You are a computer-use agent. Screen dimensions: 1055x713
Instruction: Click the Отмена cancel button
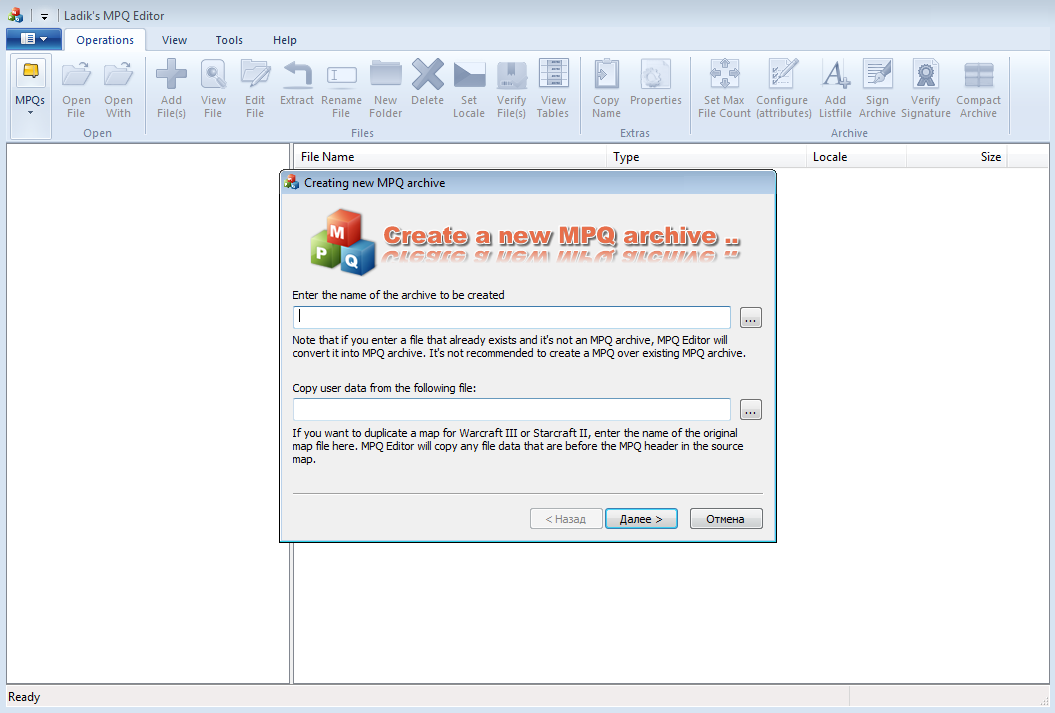[726, 519]
